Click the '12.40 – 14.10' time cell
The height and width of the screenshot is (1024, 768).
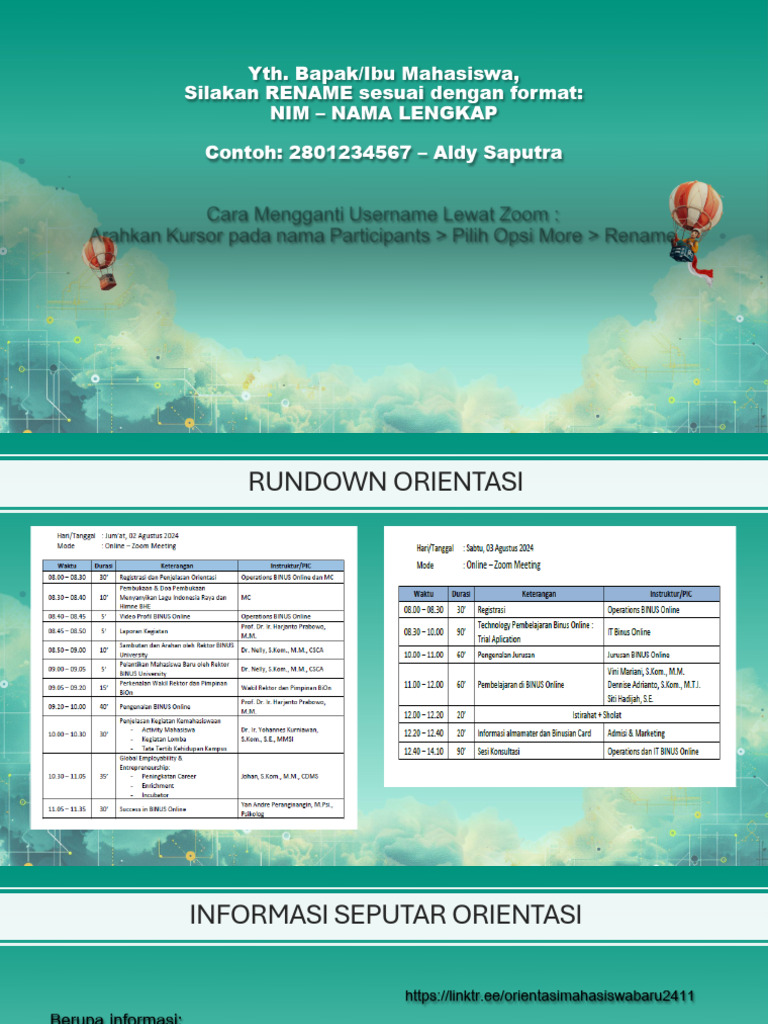(423, 752)
